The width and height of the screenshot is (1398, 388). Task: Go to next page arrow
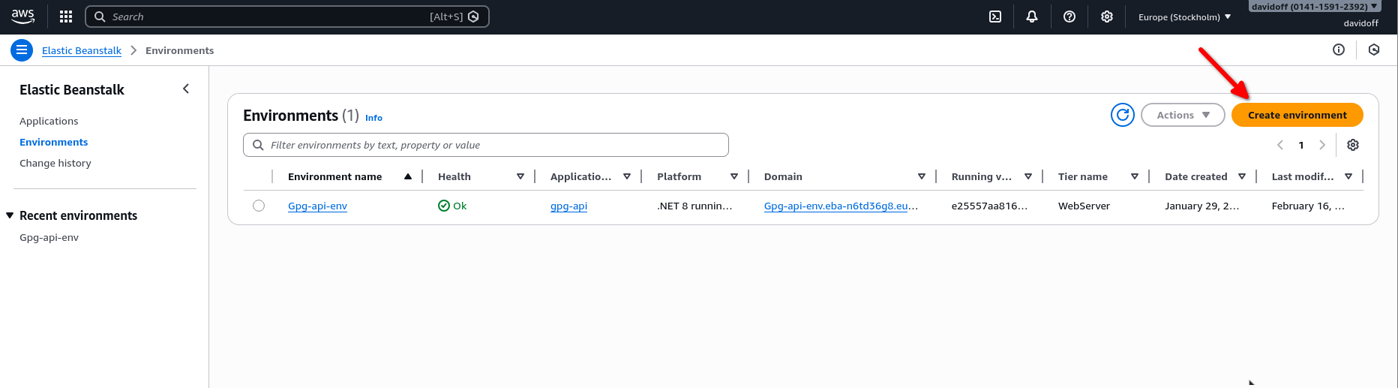click(1322, 145)
